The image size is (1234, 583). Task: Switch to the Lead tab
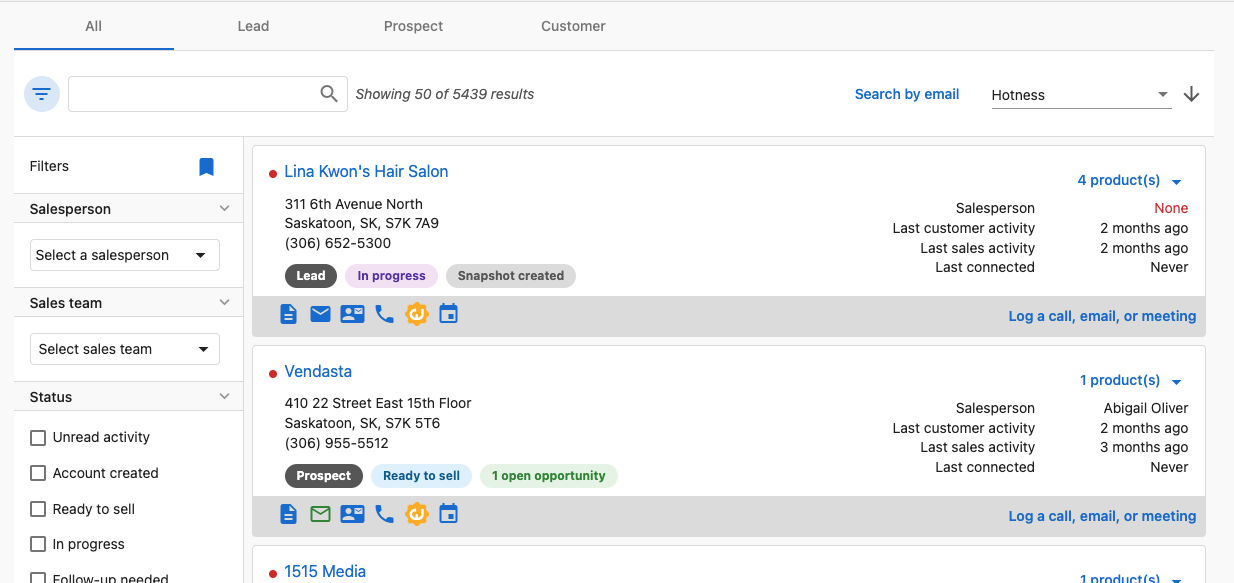click(254, 26)
